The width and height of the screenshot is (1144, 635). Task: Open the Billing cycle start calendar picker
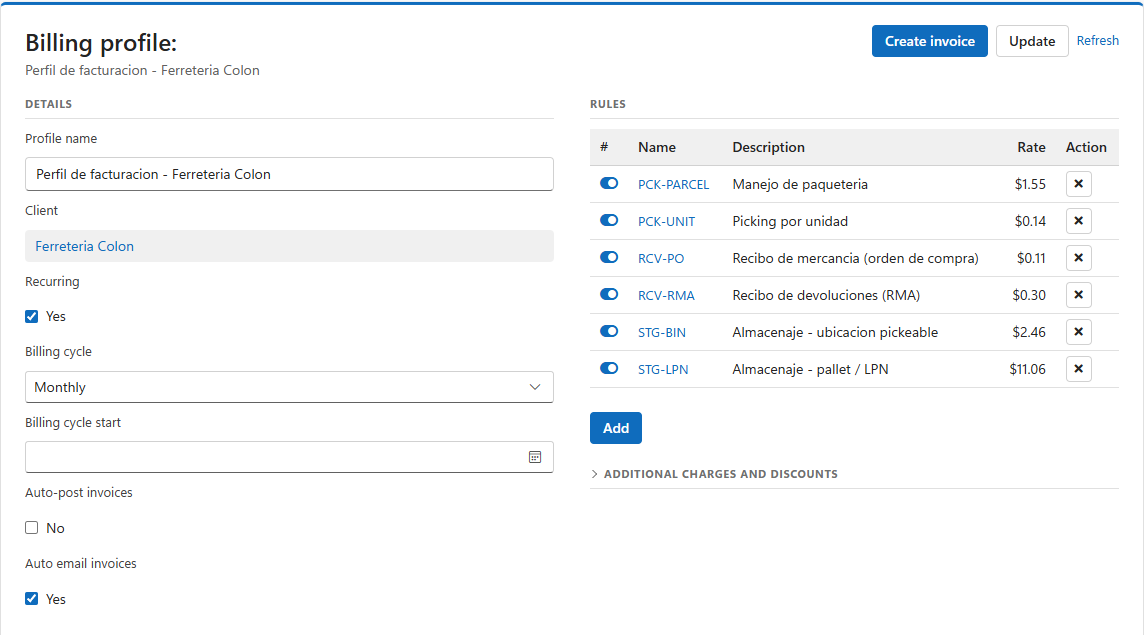point(535,457)
